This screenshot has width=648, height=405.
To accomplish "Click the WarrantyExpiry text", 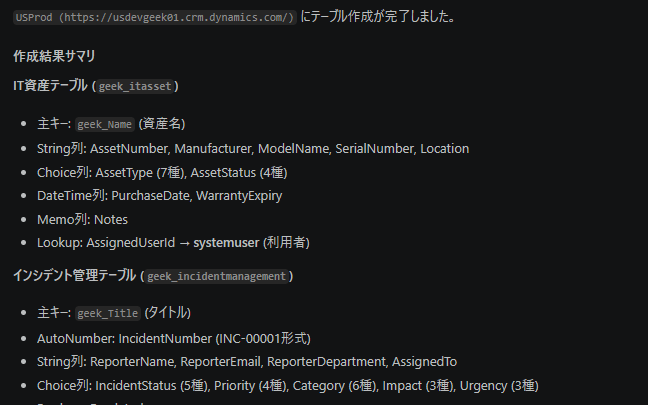I will coord(238,195).
